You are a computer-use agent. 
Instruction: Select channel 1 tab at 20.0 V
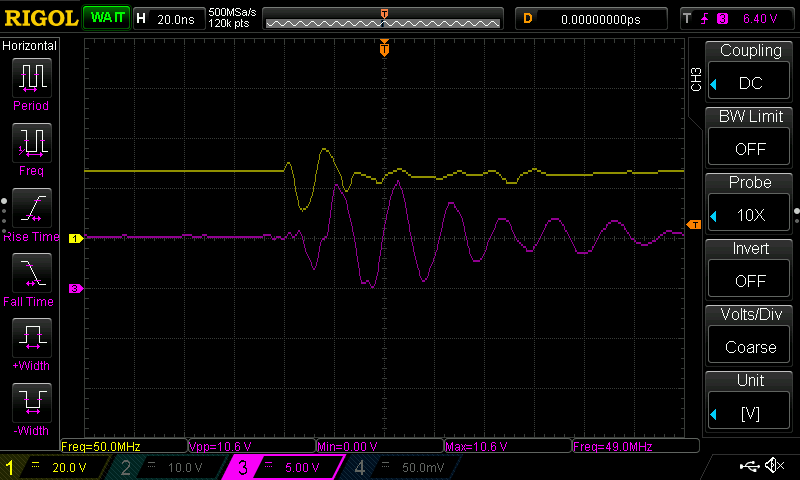(54, 467)
